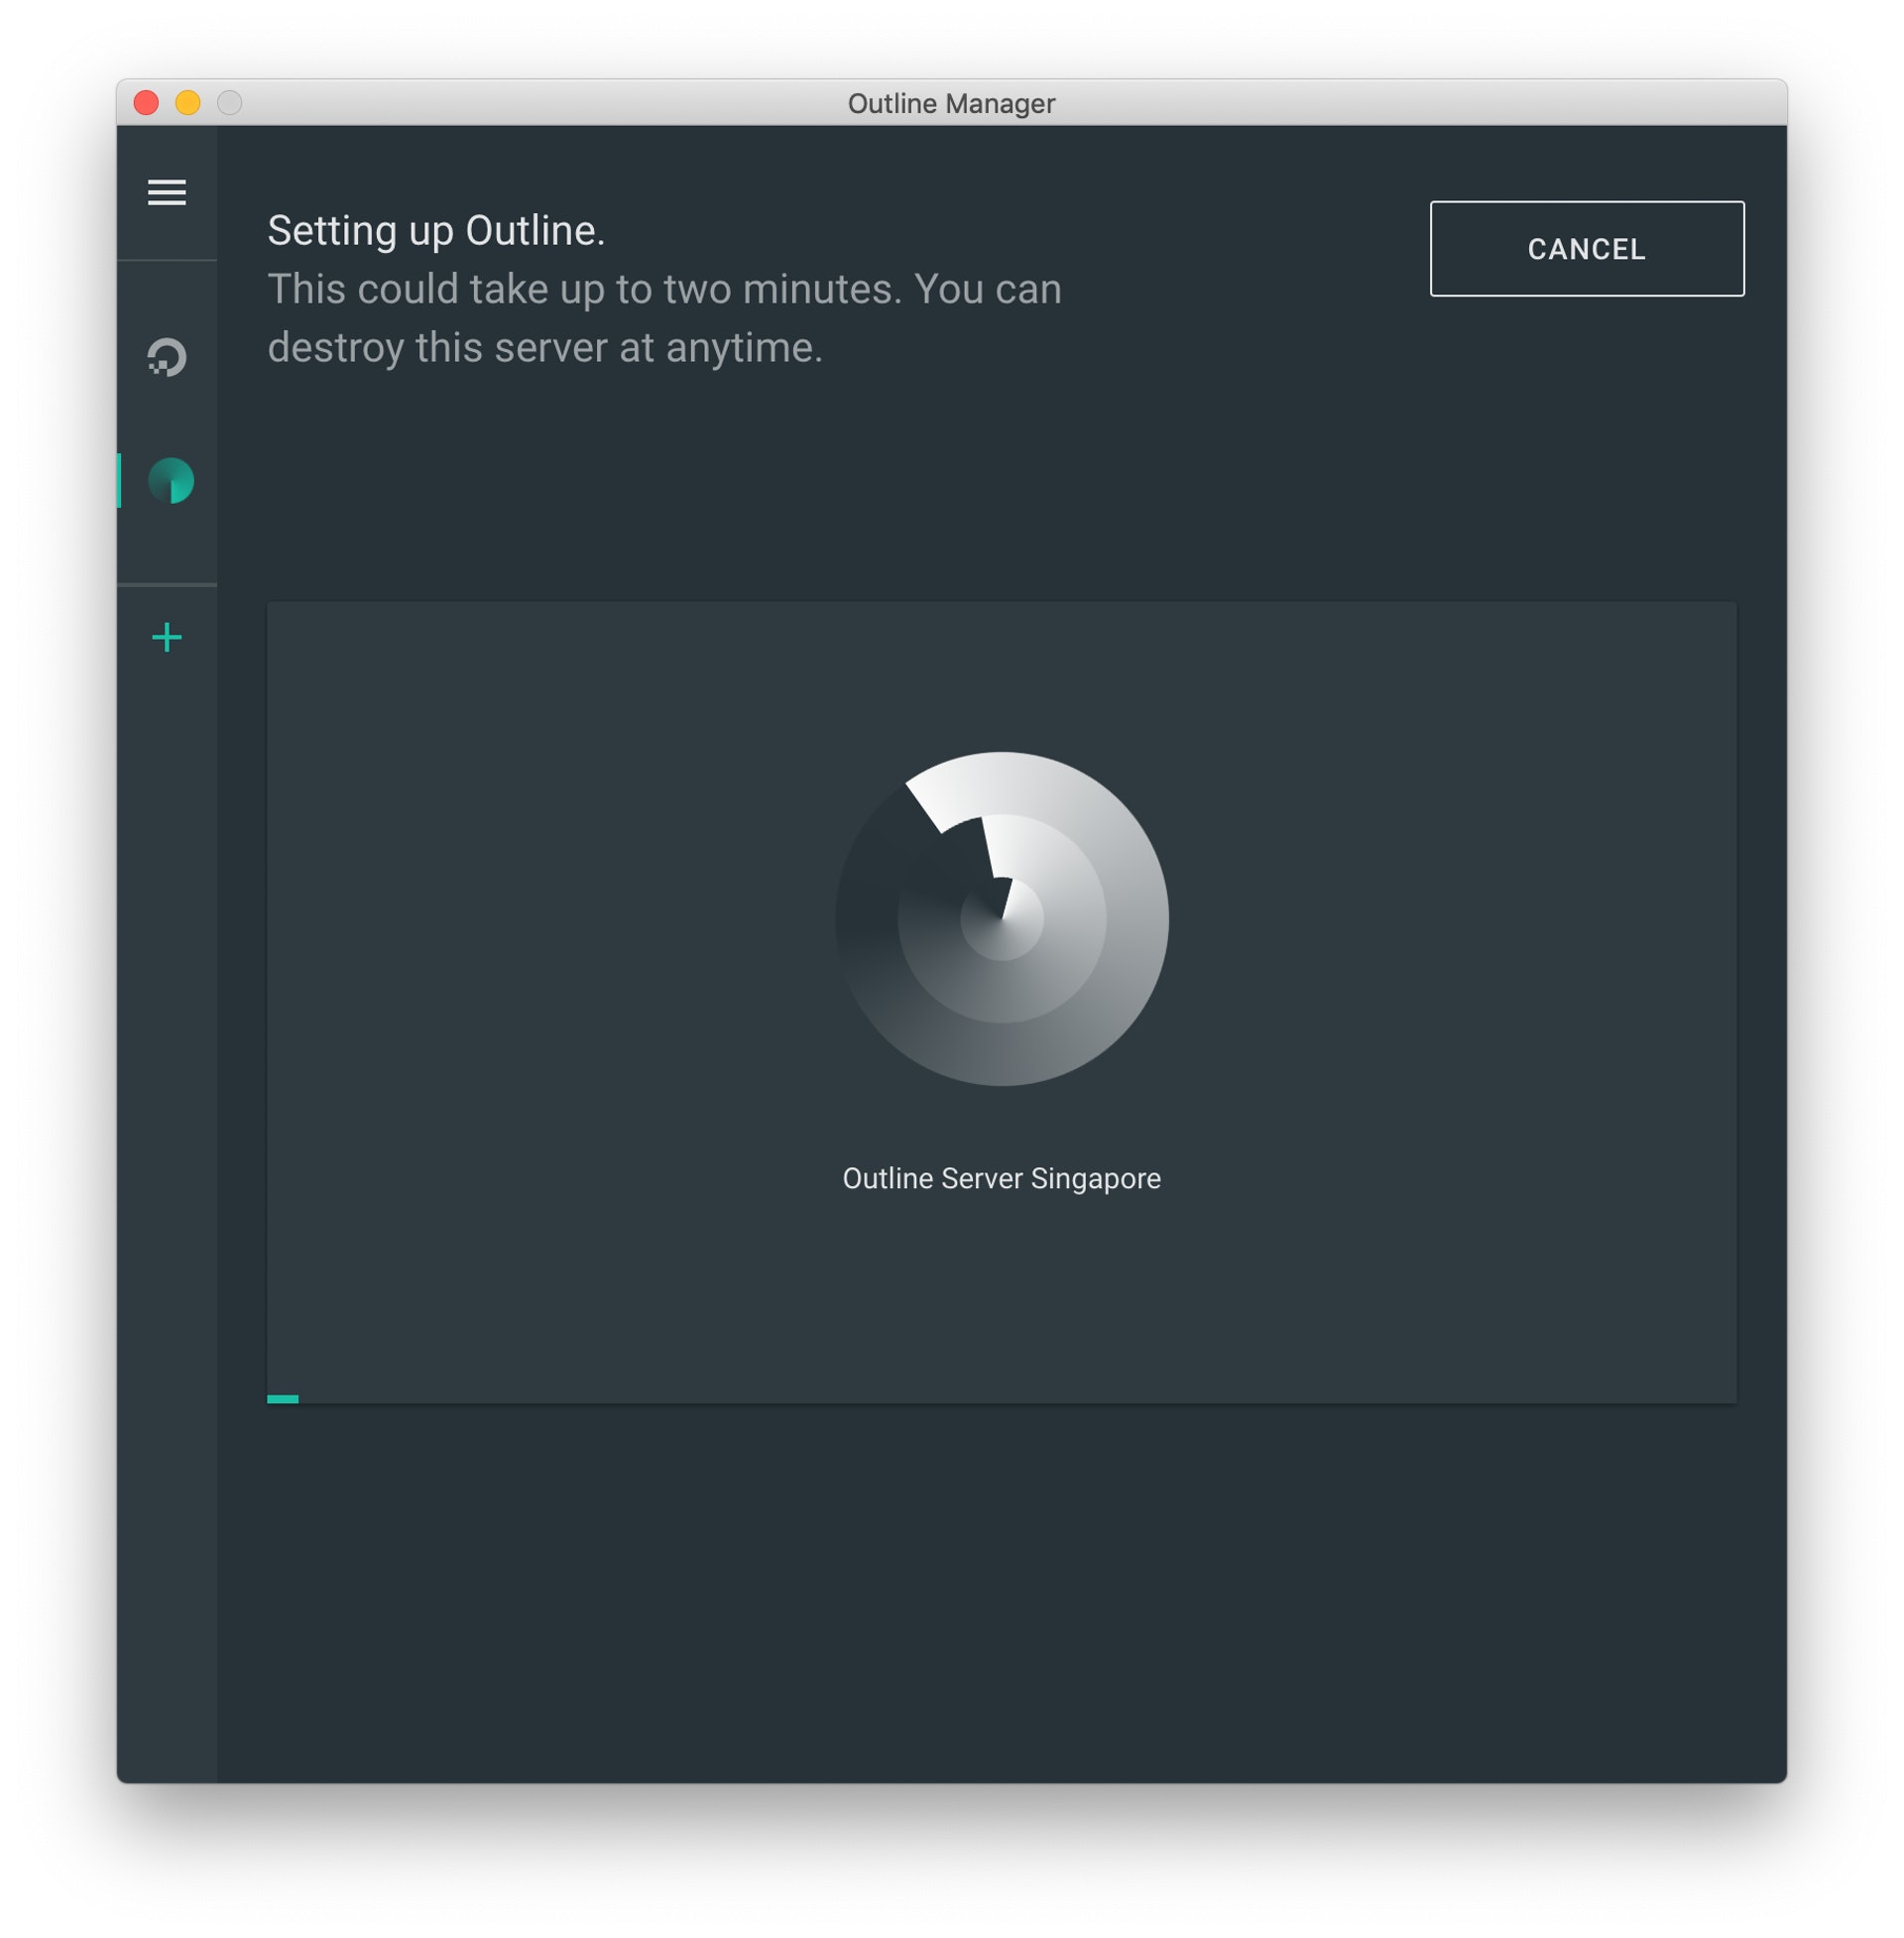1904x1938 pixels.
Task: Open the hamburger menu in sidebar
Action: click(167, 192)
